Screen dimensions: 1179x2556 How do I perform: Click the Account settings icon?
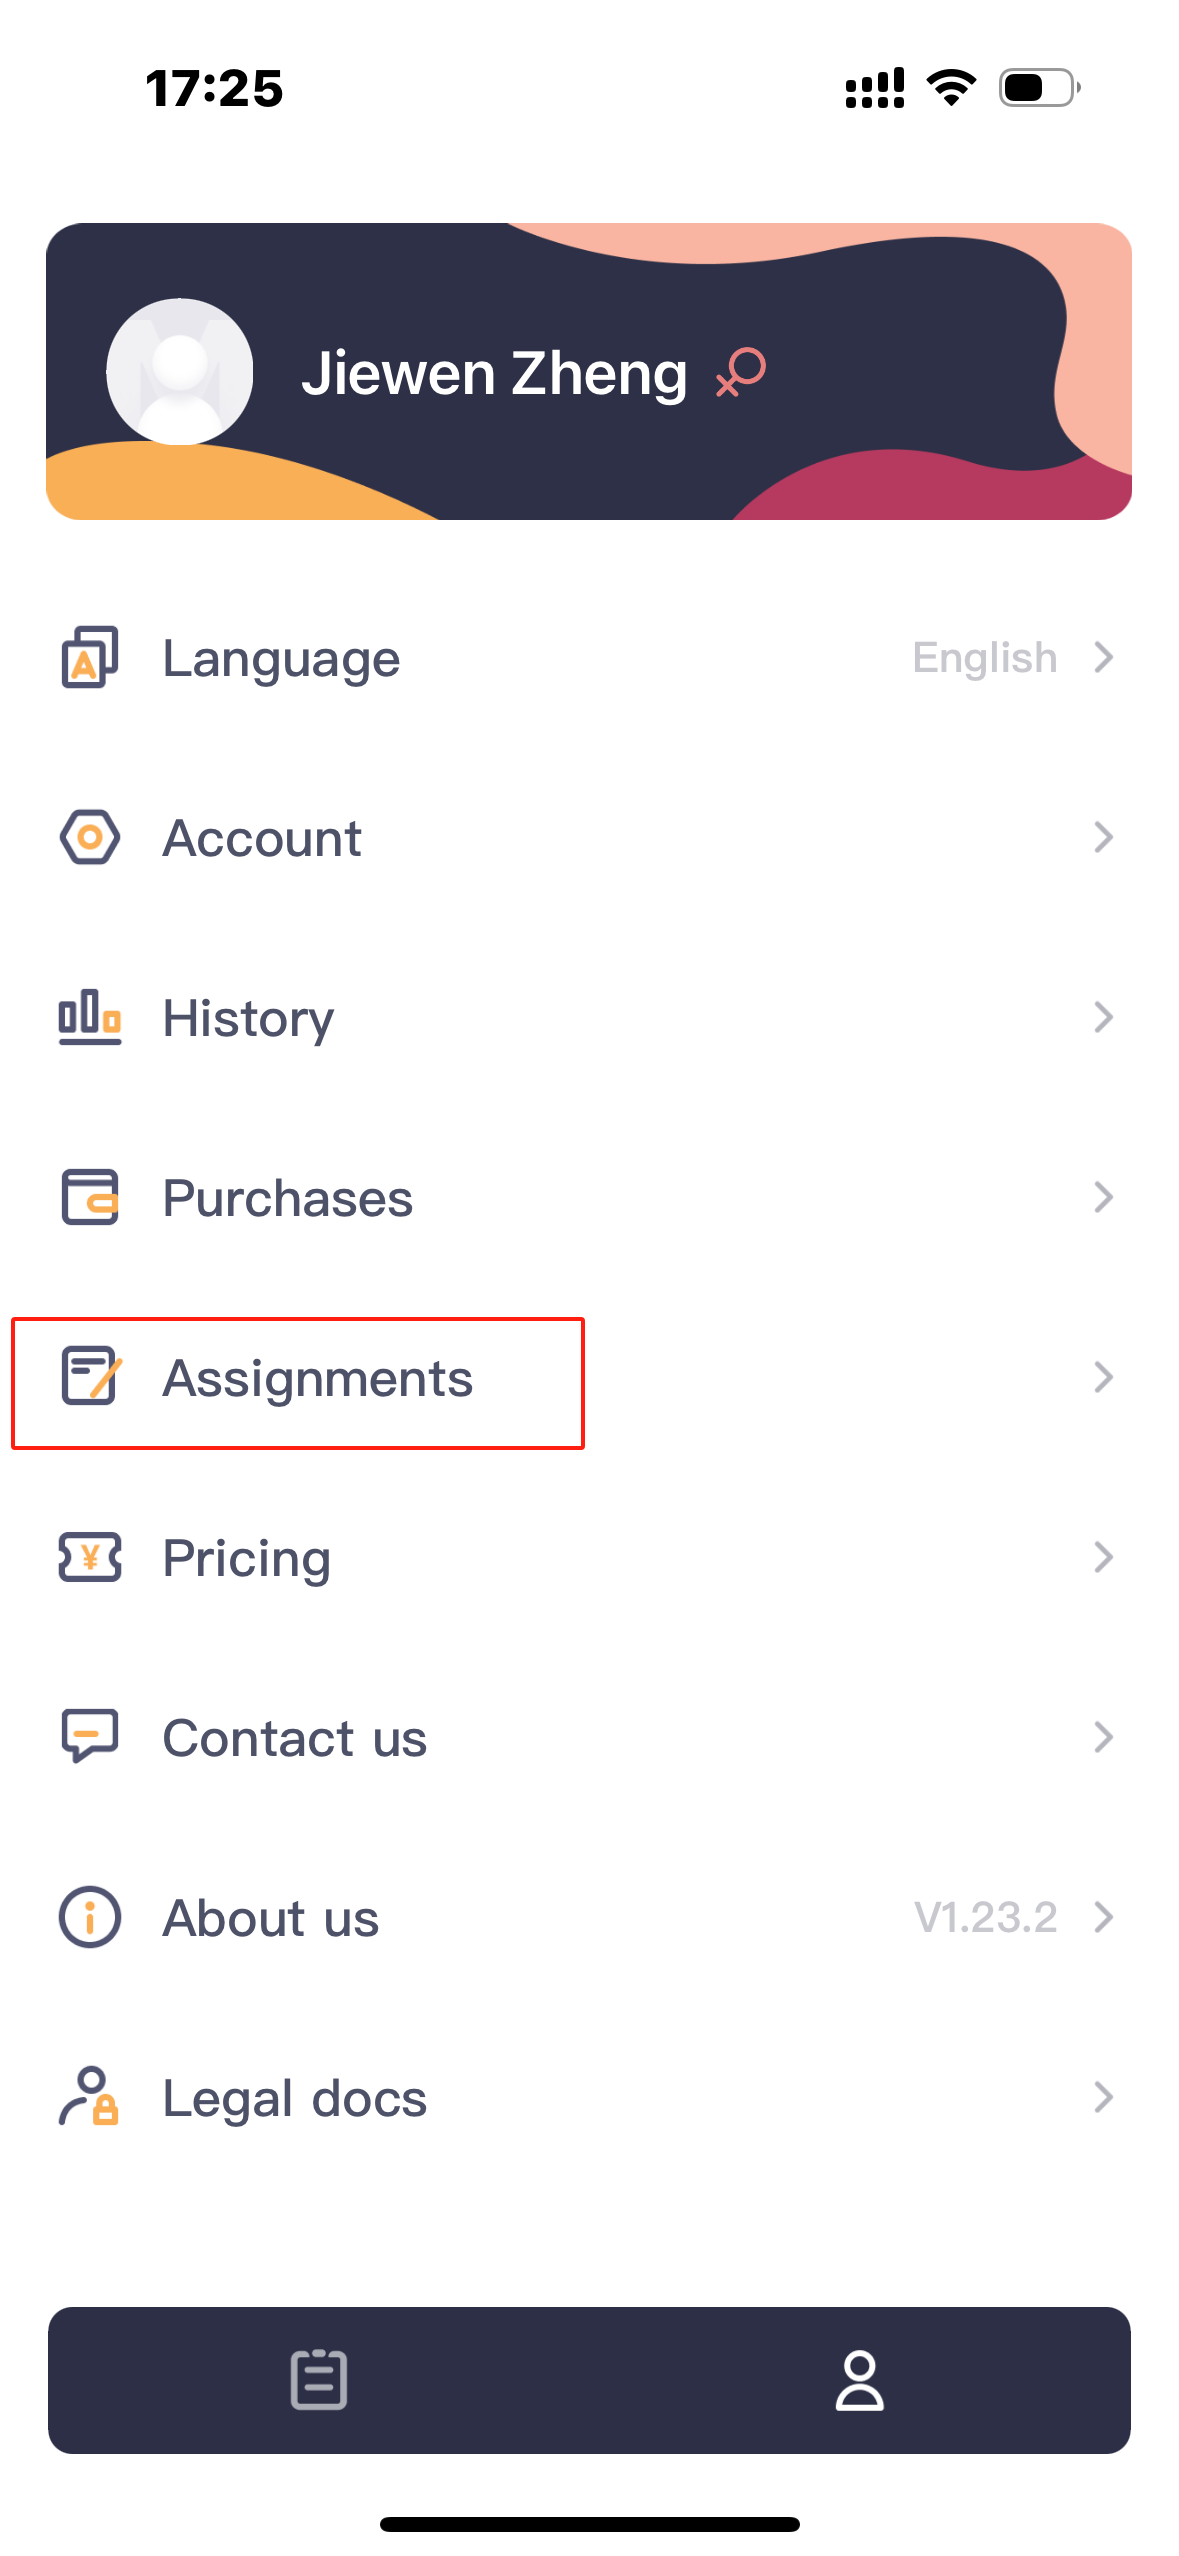(x=88, y=837)
